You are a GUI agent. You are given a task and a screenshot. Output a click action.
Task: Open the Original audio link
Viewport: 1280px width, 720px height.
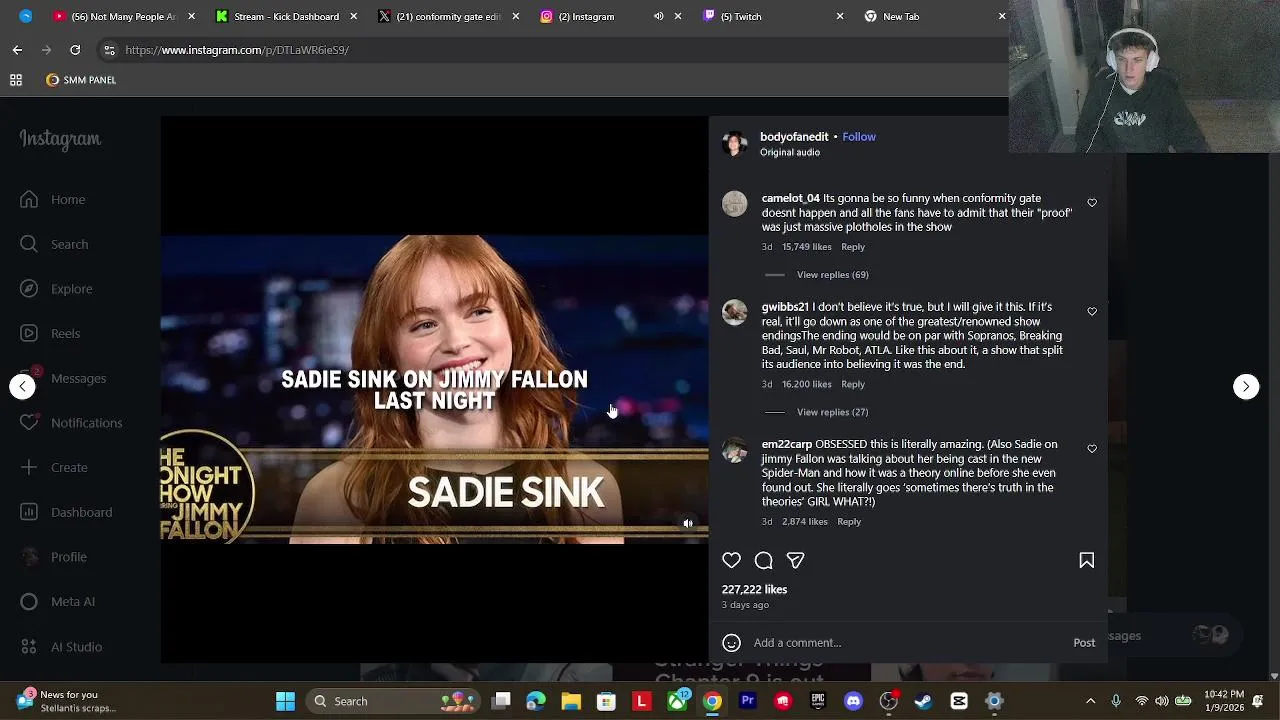790,152
